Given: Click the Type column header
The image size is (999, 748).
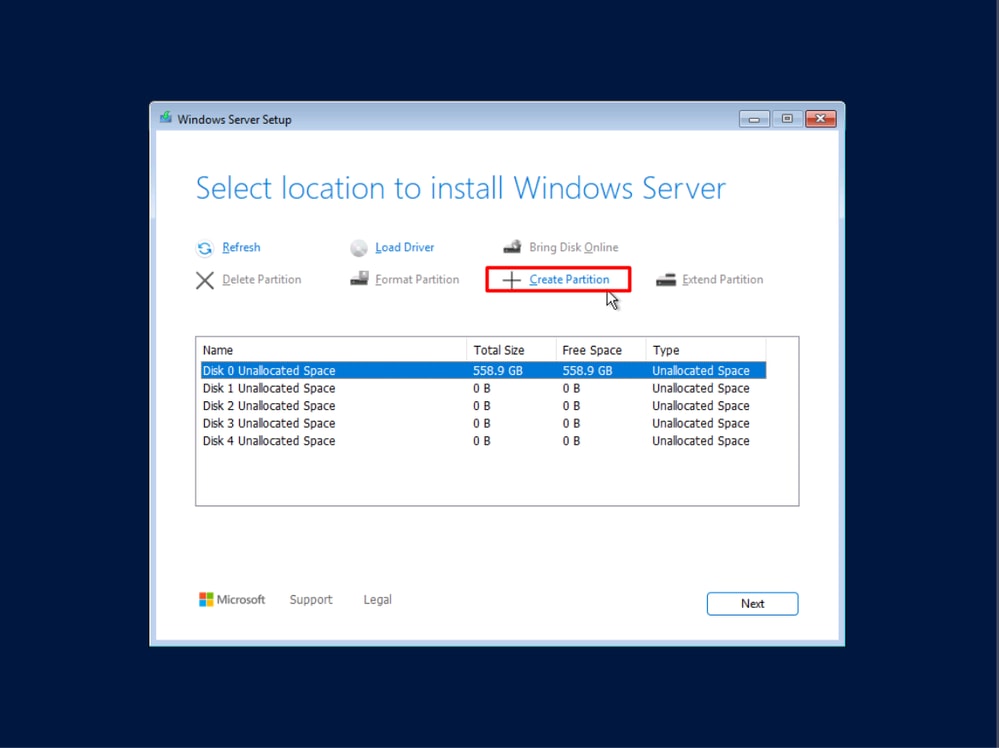Looking at the screenshot, I should pyautogui.click(x=666, y=349).
